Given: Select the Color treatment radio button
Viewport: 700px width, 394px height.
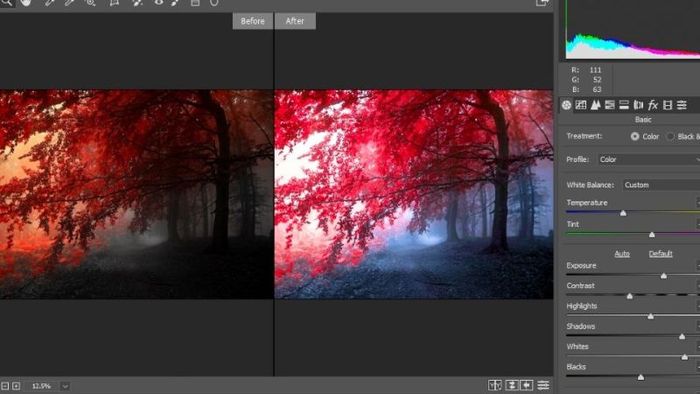Looking at the screenshot, I should [635, 137].
